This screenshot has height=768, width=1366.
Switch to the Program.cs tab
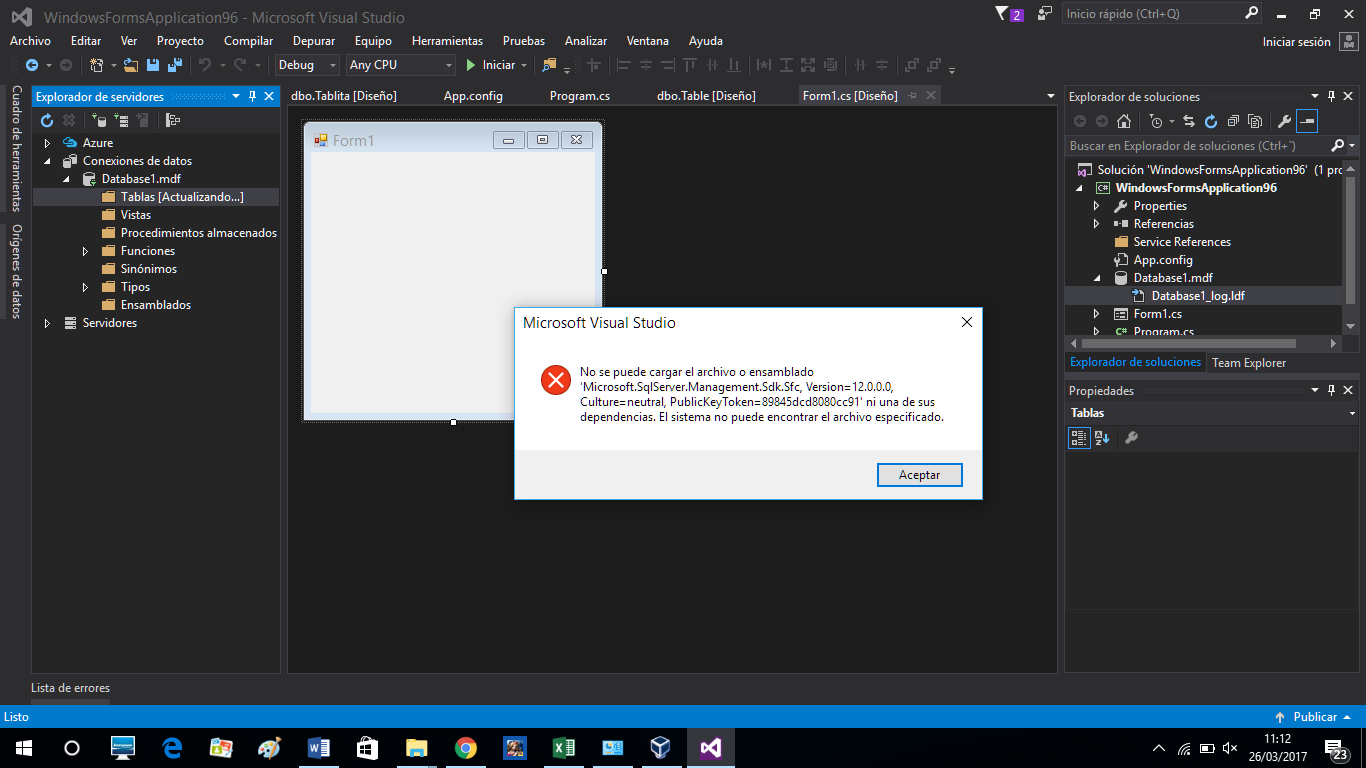click(580, 96)
